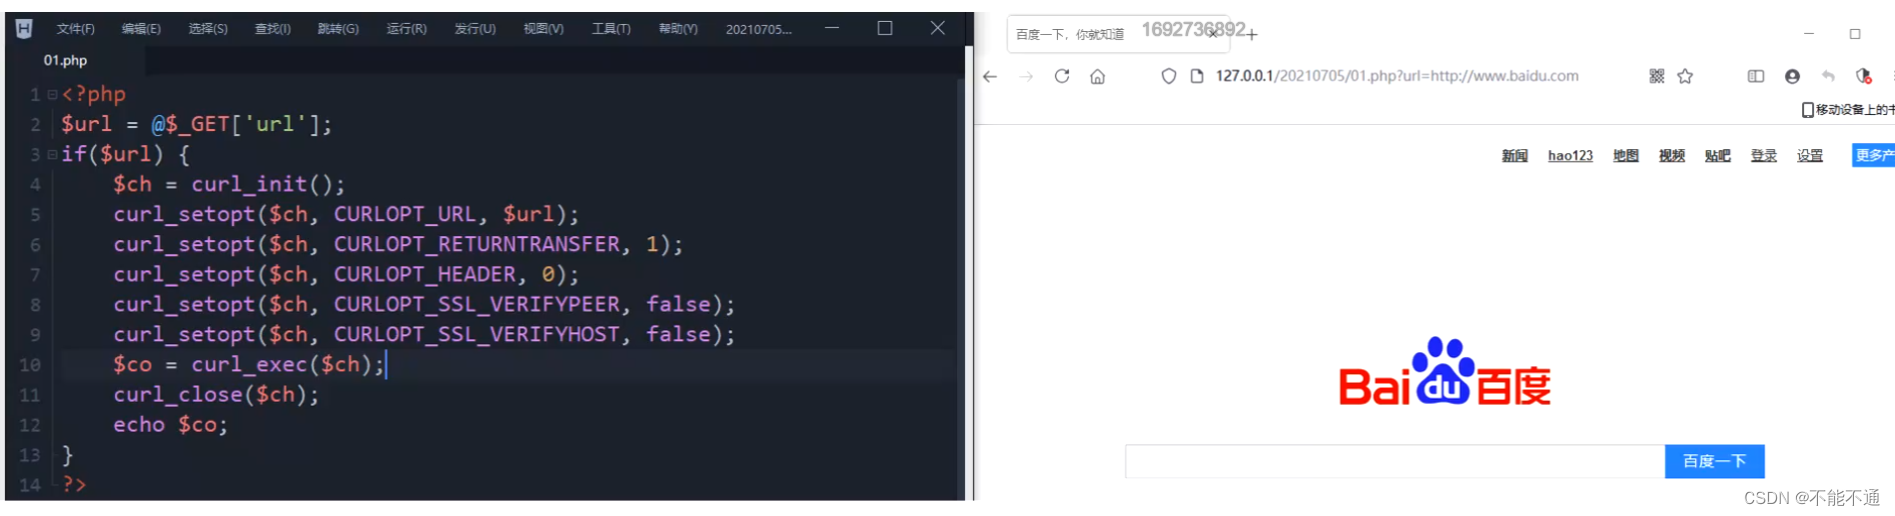Screen dimensions: 1895x516
Task: Minimize the browser window
Action: pyautogui.click(x=1809, y=34)
